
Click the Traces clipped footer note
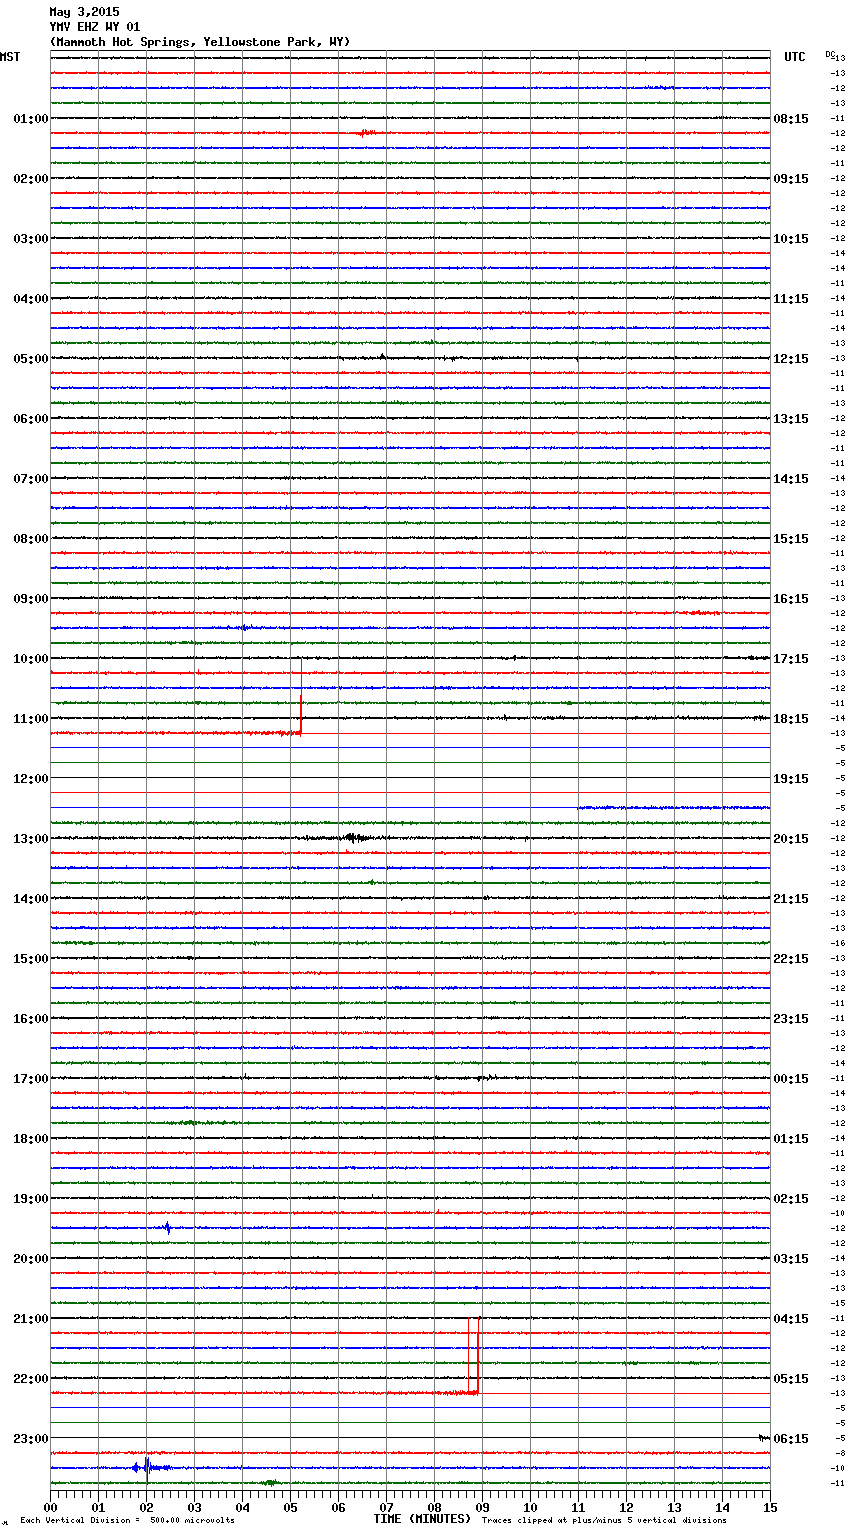604,1521
